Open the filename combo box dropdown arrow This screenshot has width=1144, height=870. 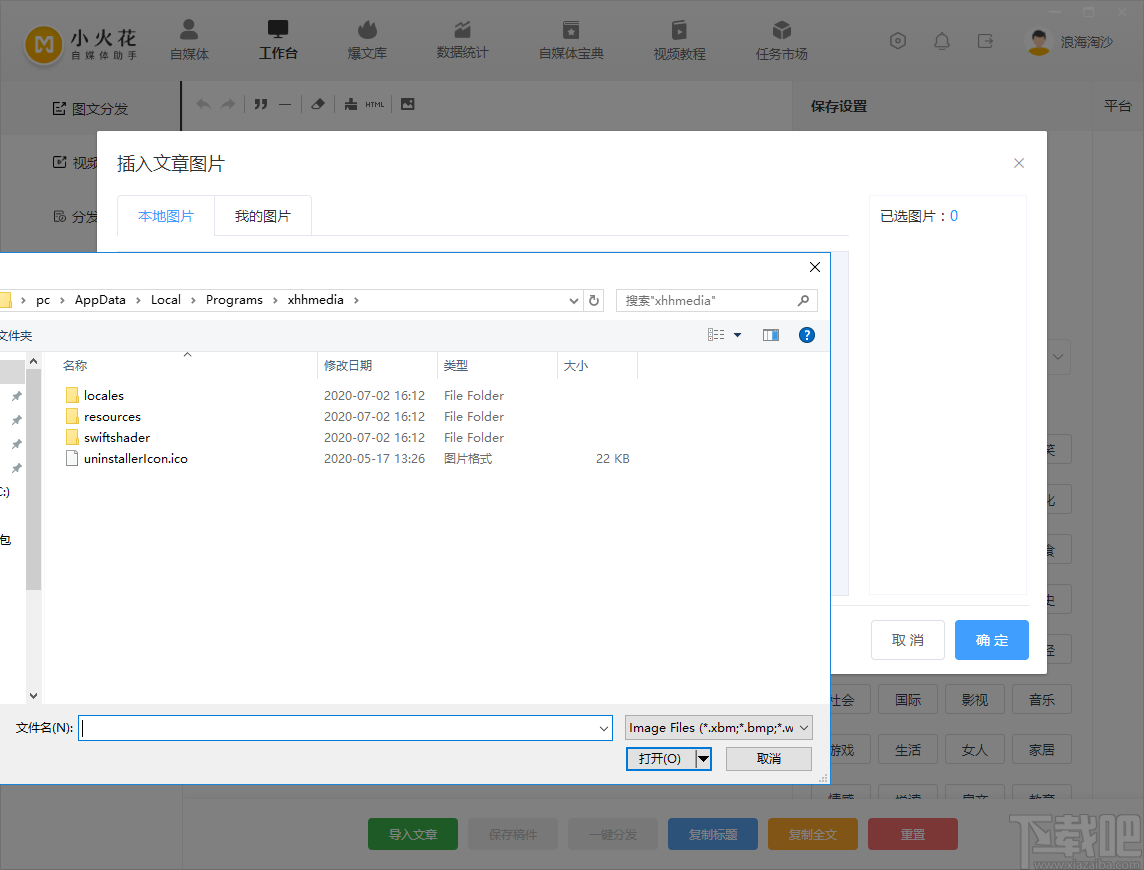point(604,728)
